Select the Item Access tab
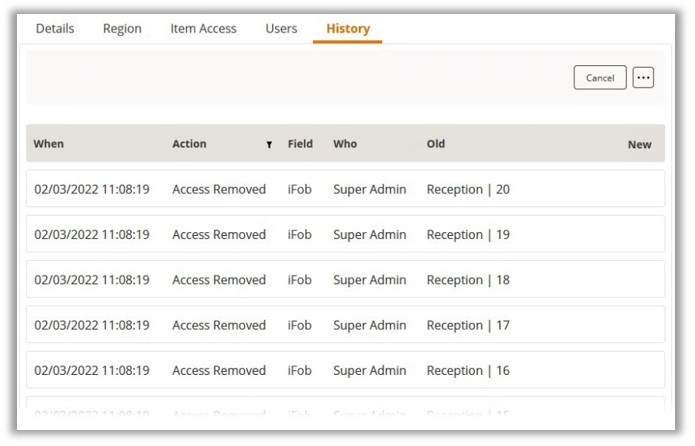The height and width of the screenshot is (446, 695). [x=203, y=29]
